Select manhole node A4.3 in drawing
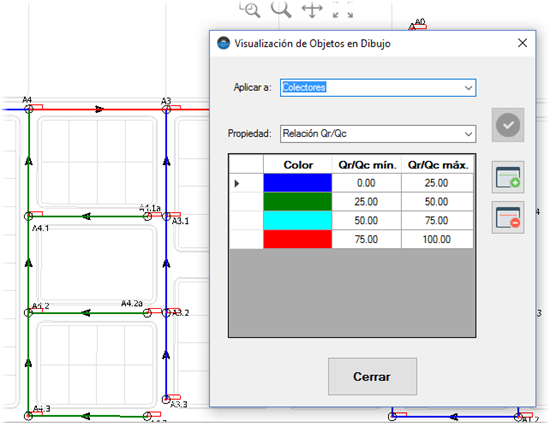 tap(28, 416)
